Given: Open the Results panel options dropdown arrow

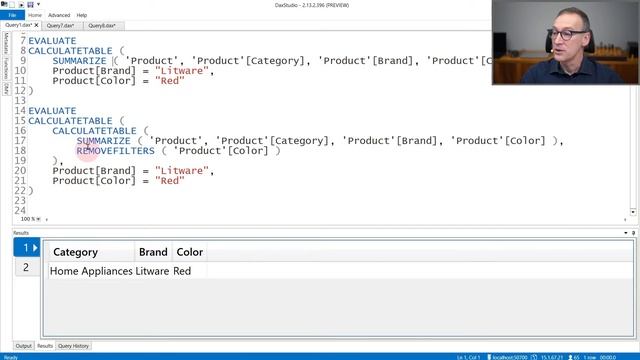Looking at the screenshot, I should pos(626,233).
